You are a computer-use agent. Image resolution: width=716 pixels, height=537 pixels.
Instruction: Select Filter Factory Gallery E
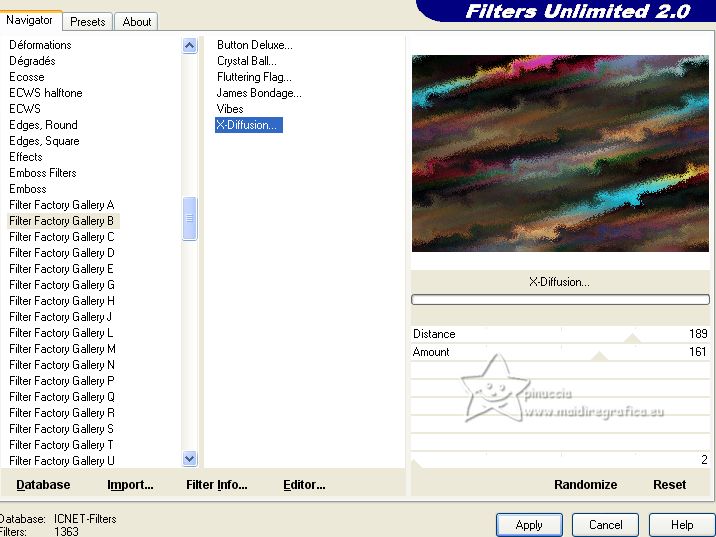click(62, 268)
